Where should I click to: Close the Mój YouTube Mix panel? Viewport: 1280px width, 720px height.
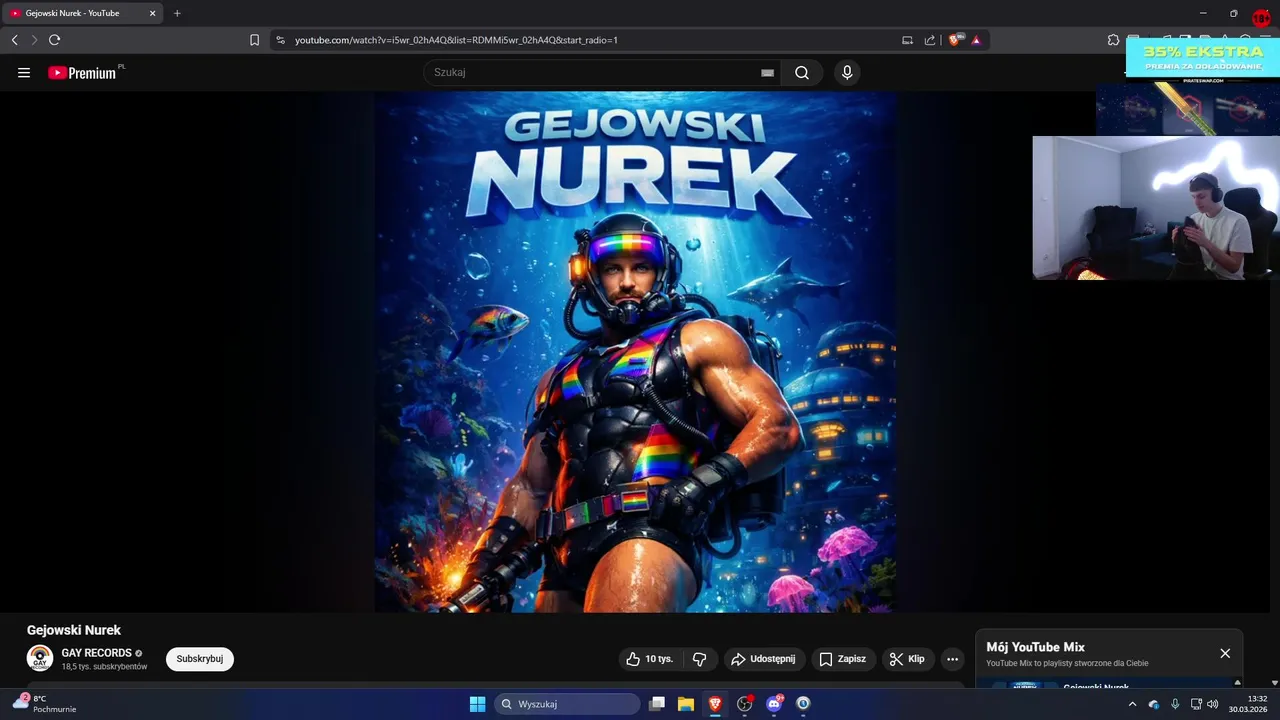pos(1225,653)
